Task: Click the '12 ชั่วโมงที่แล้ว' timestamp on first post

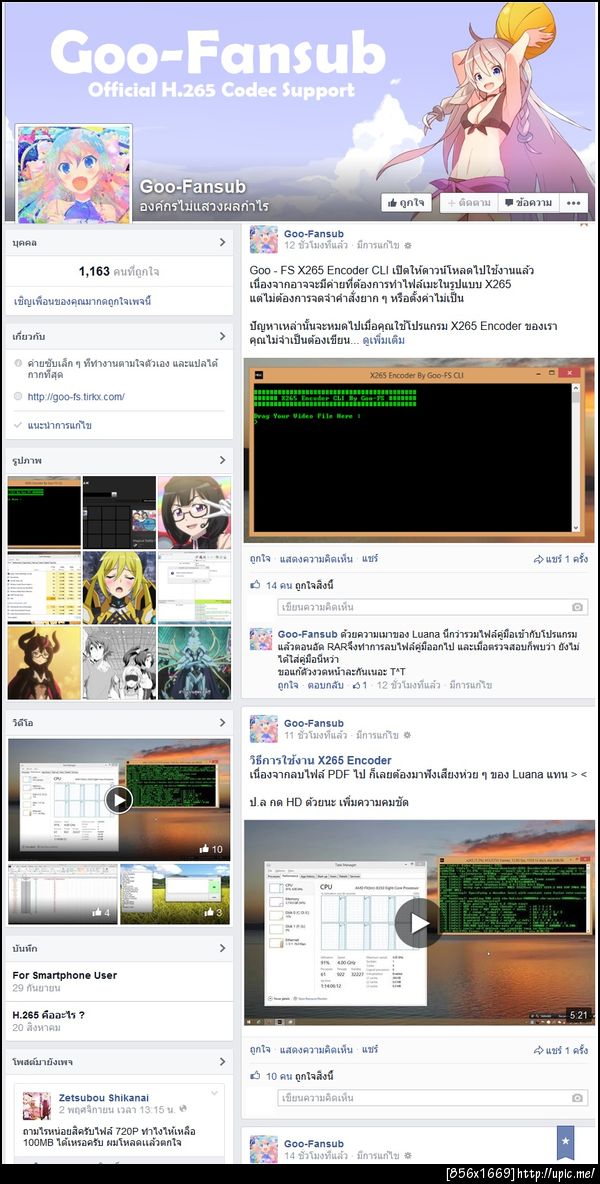Action: click(315, 245)
